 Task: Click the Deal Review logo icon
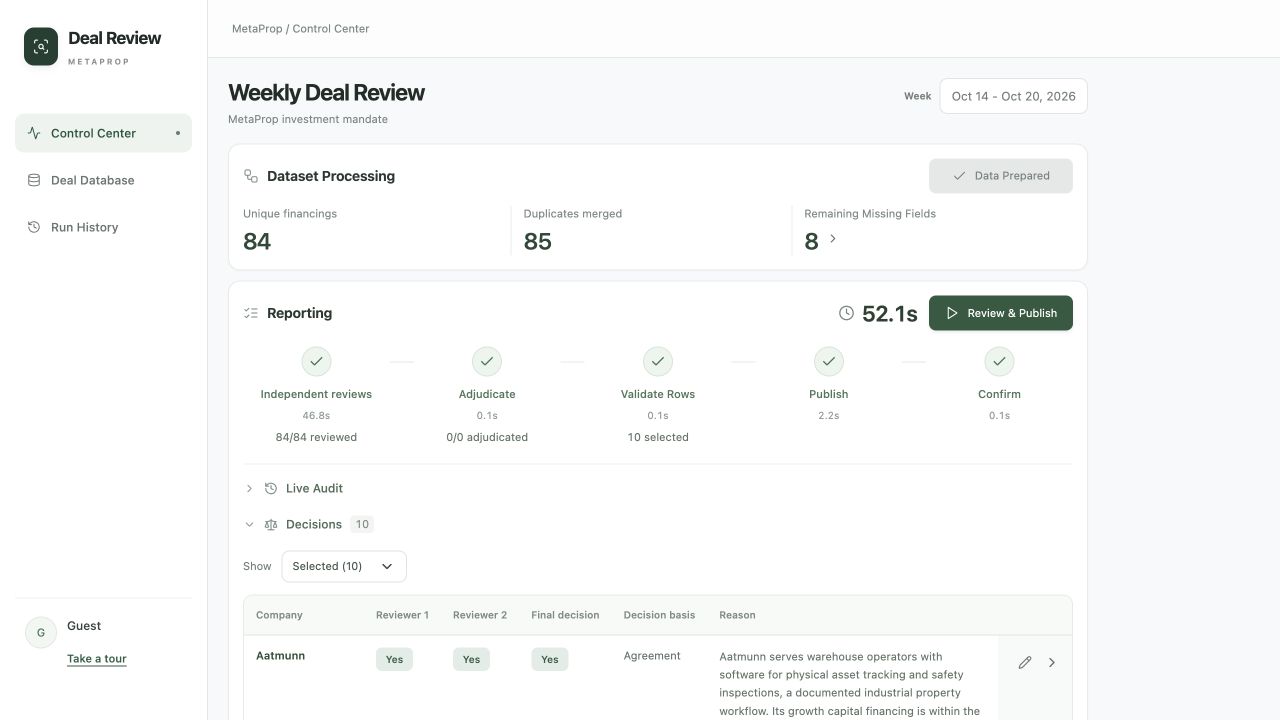[41, 46]
